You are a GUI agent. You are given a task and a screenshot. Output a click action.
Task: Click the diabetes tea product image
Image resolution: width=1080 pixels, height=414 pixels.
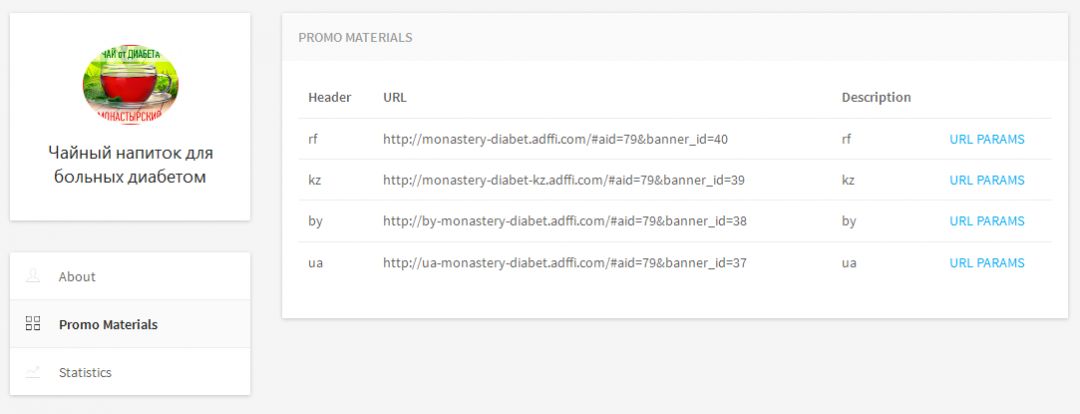click(x=130, y=84)
